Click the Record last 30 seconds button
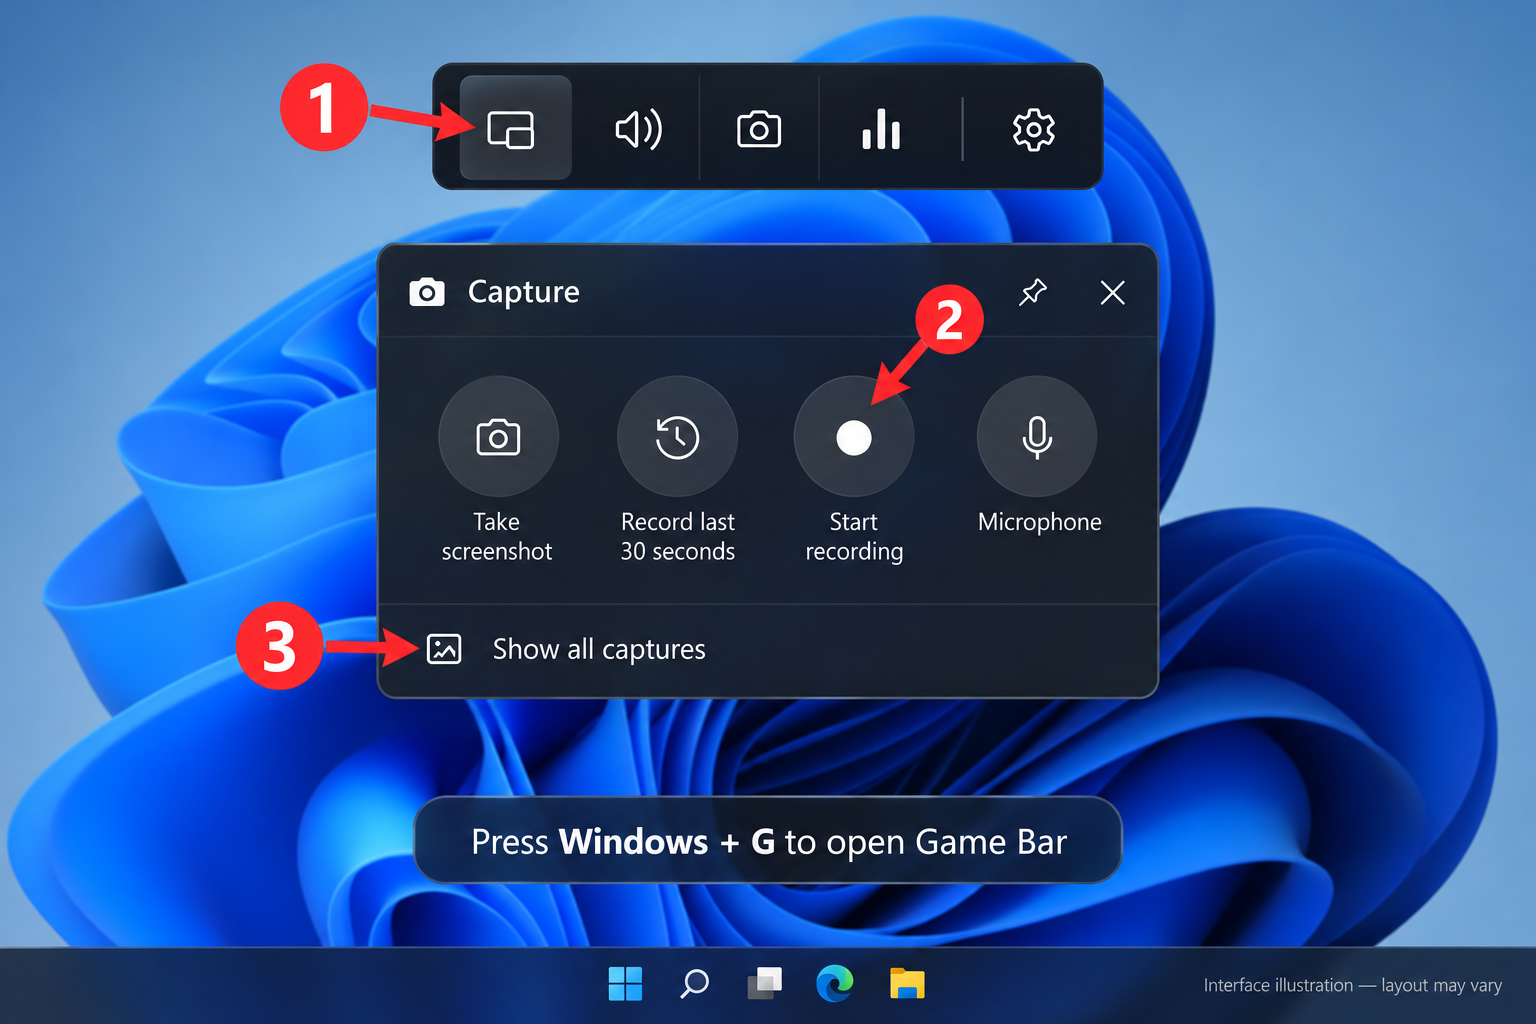Image resolution: width=1536 pixels, height=1024 pixels. pyautogui.click(x=677, y=437)
